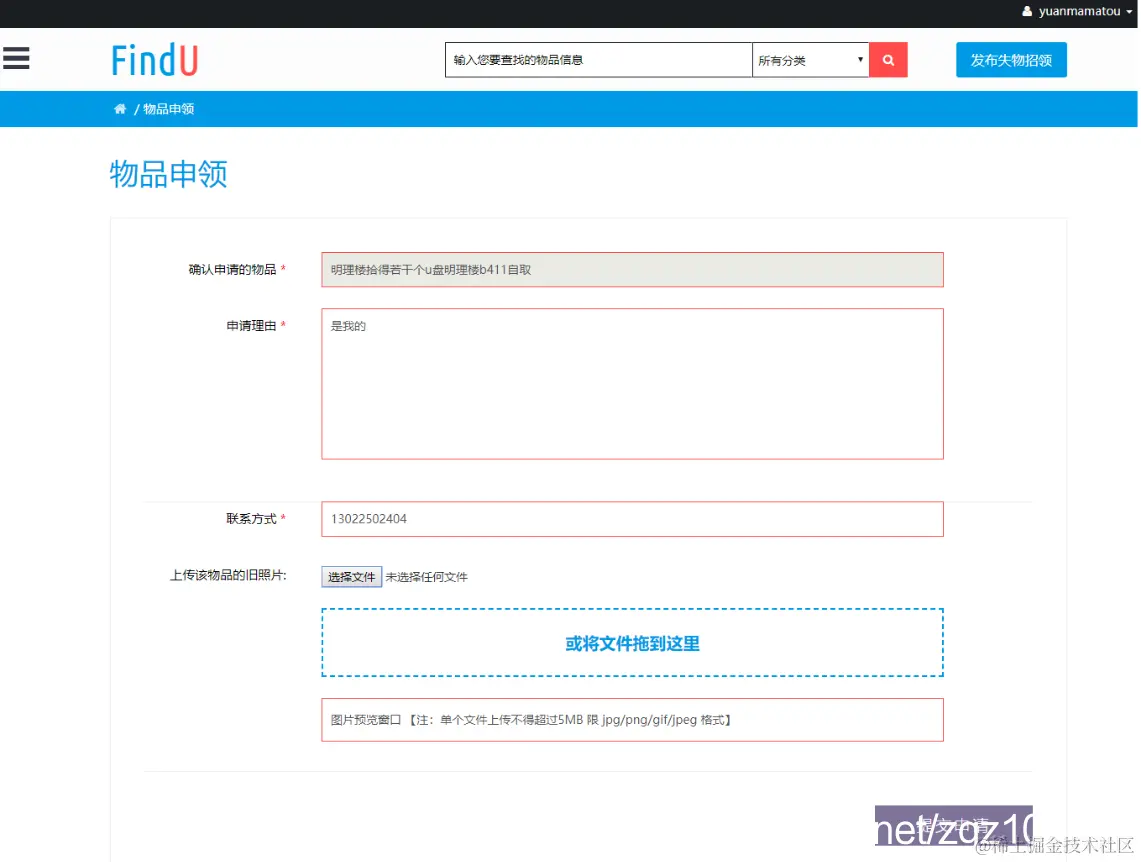
Task: Focus the item search input field
Action: pos(598,60)
